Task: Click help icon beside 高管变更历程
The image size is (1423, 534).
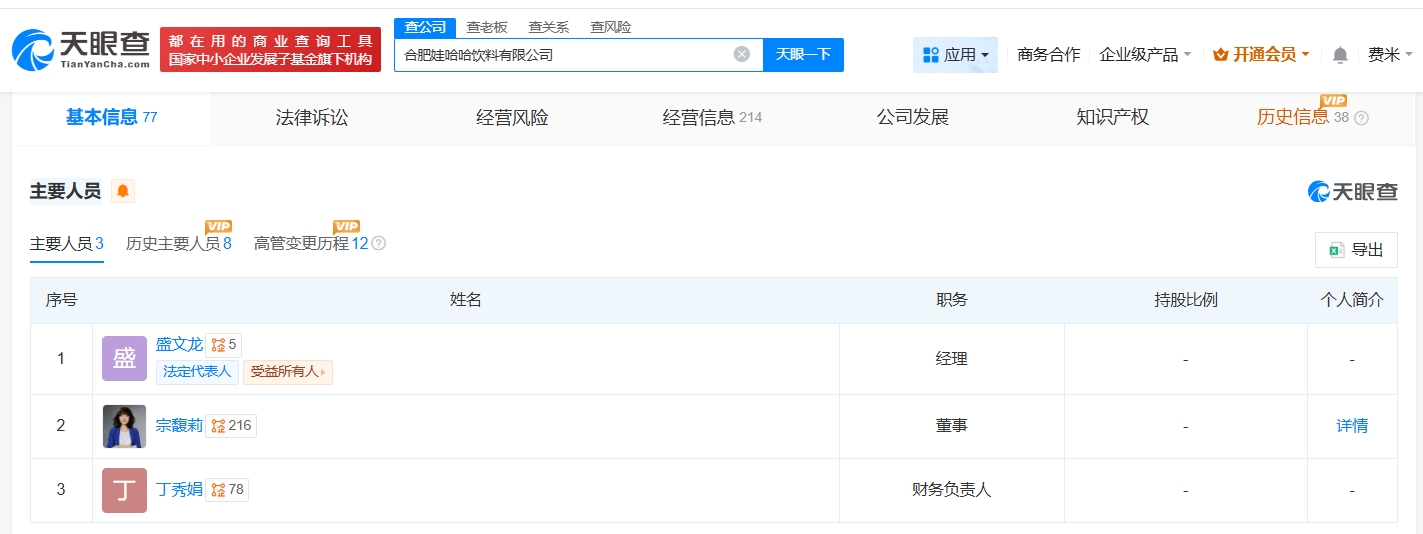Action: pyautogui.click(x=379, y=244)
